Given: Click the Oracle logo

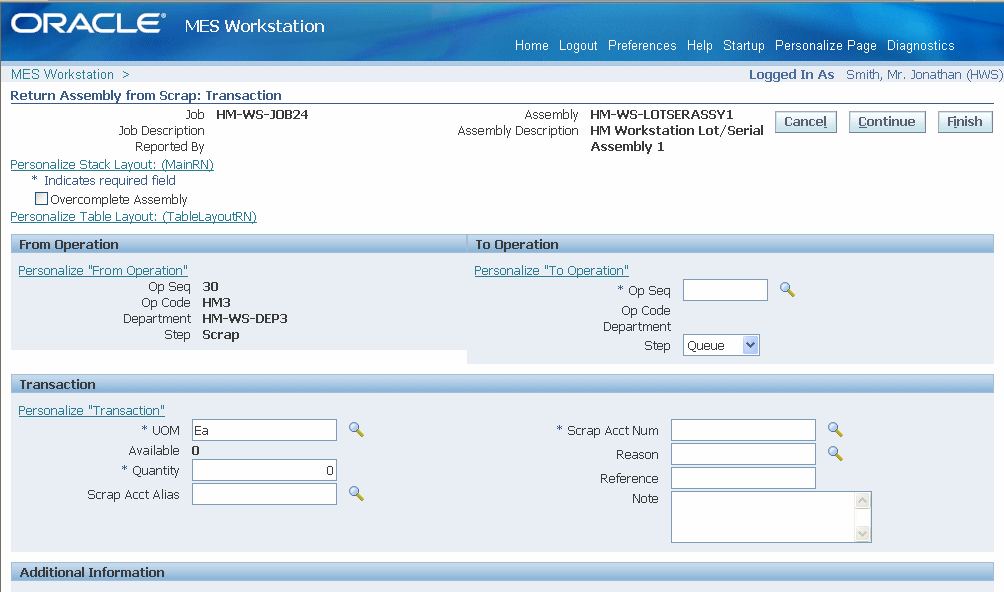Looking at the screenshot, I should tap(88, 24).
